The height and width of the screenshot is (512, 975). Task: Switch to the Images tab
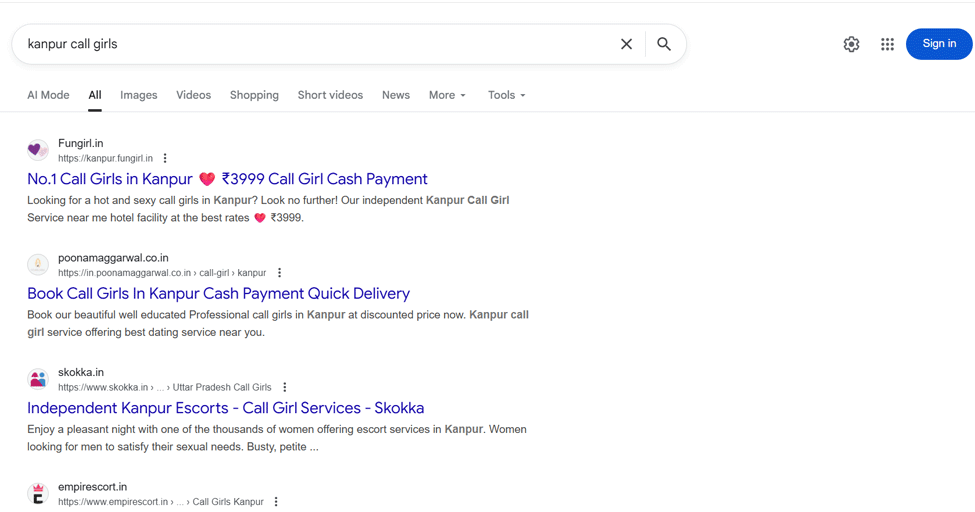click(x=139, y=95)
